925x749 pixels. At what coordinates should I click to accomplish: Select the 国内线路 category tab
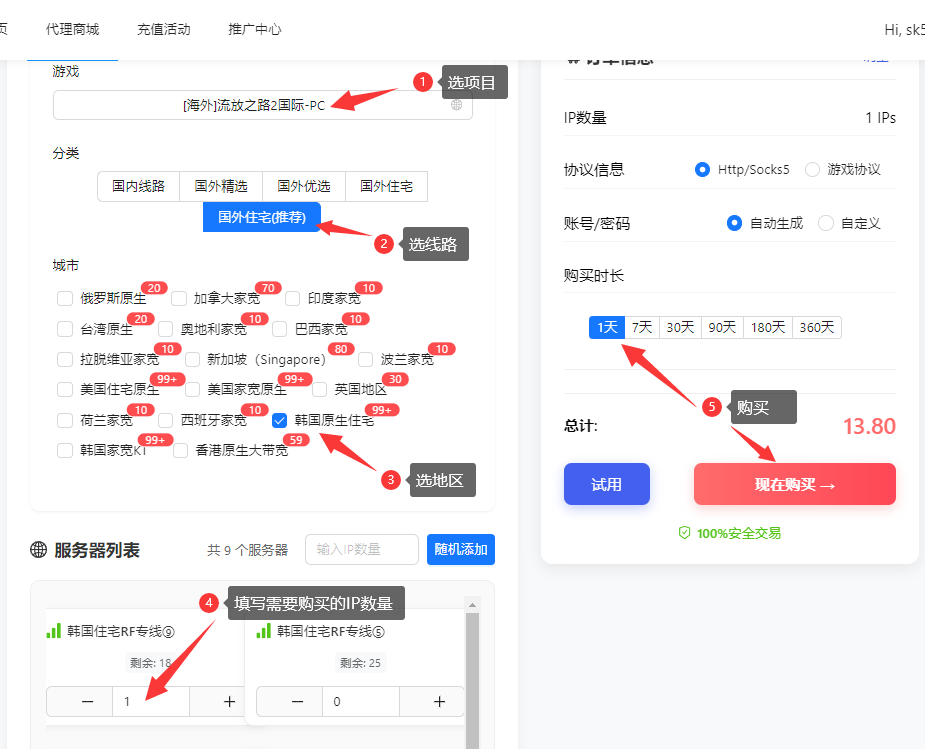(138, 186)
